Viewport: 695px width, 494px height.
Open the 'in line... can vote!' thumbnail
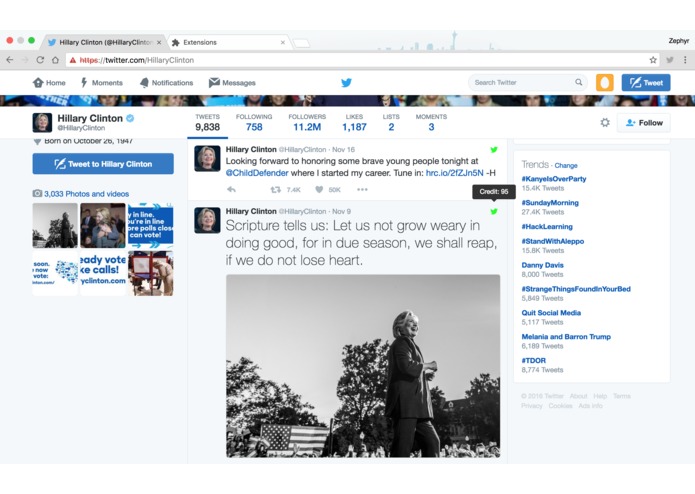coord(151,226)
